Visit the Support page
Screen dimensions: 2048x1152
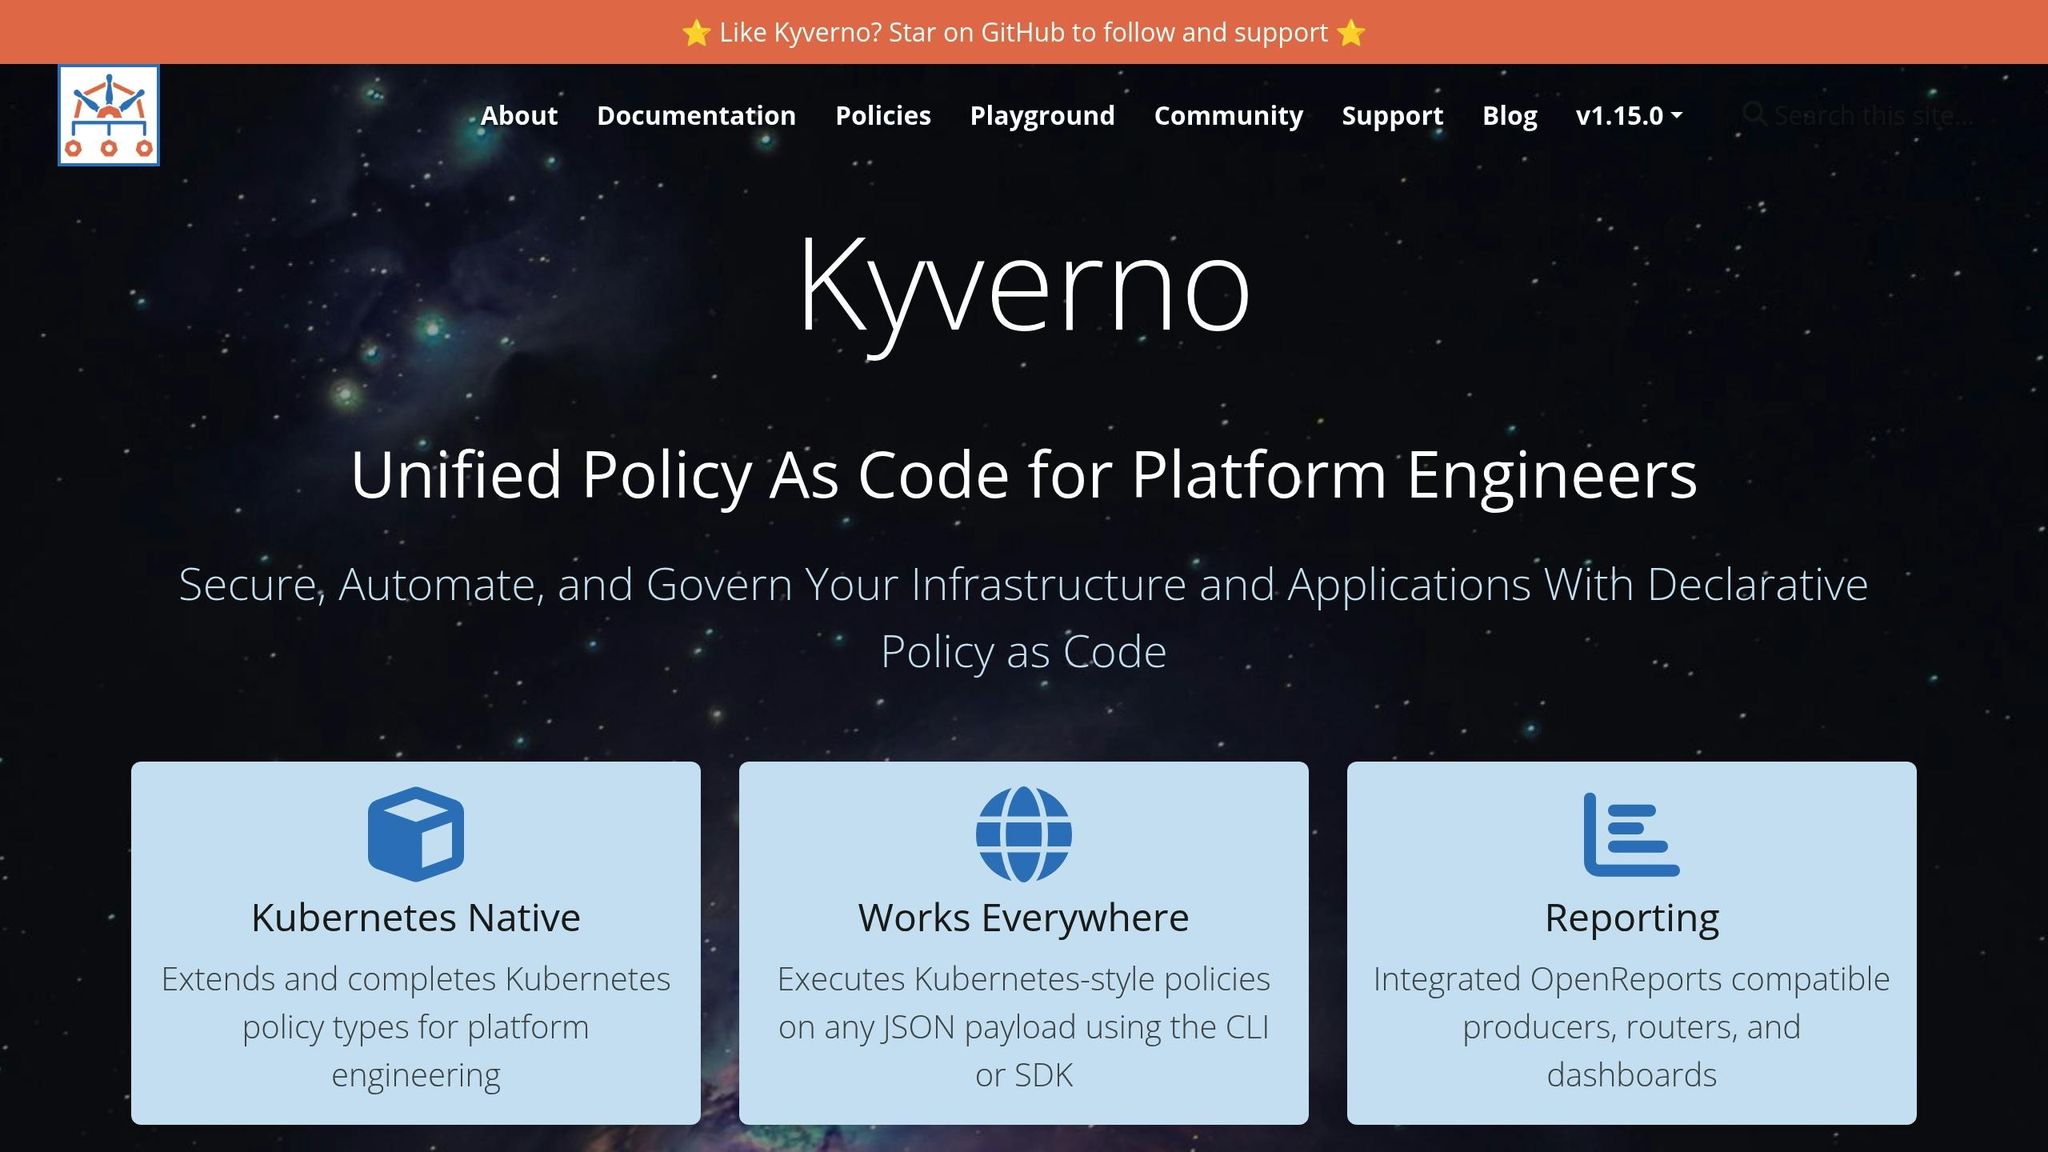tap(1392, 115)
